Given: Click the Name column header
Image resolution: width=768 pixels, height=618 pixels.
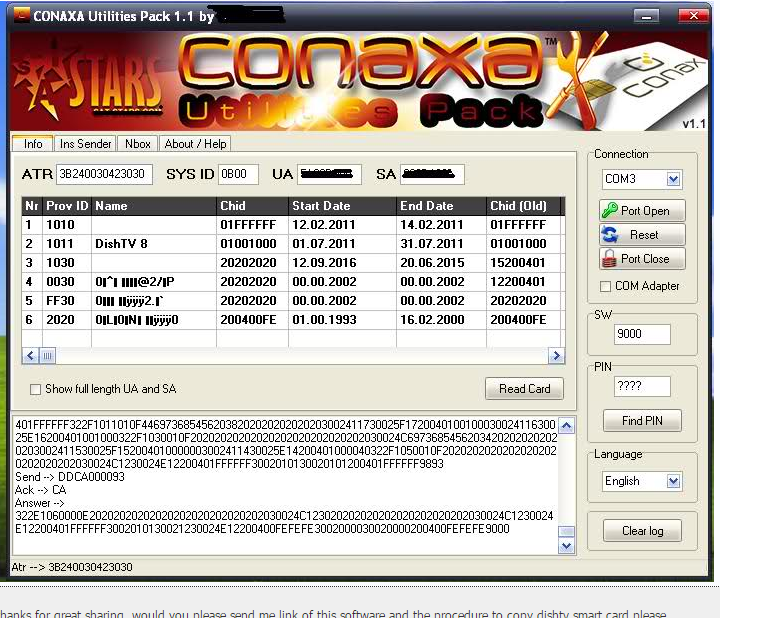Looking at the screenshot, I should tap(154, 206).
